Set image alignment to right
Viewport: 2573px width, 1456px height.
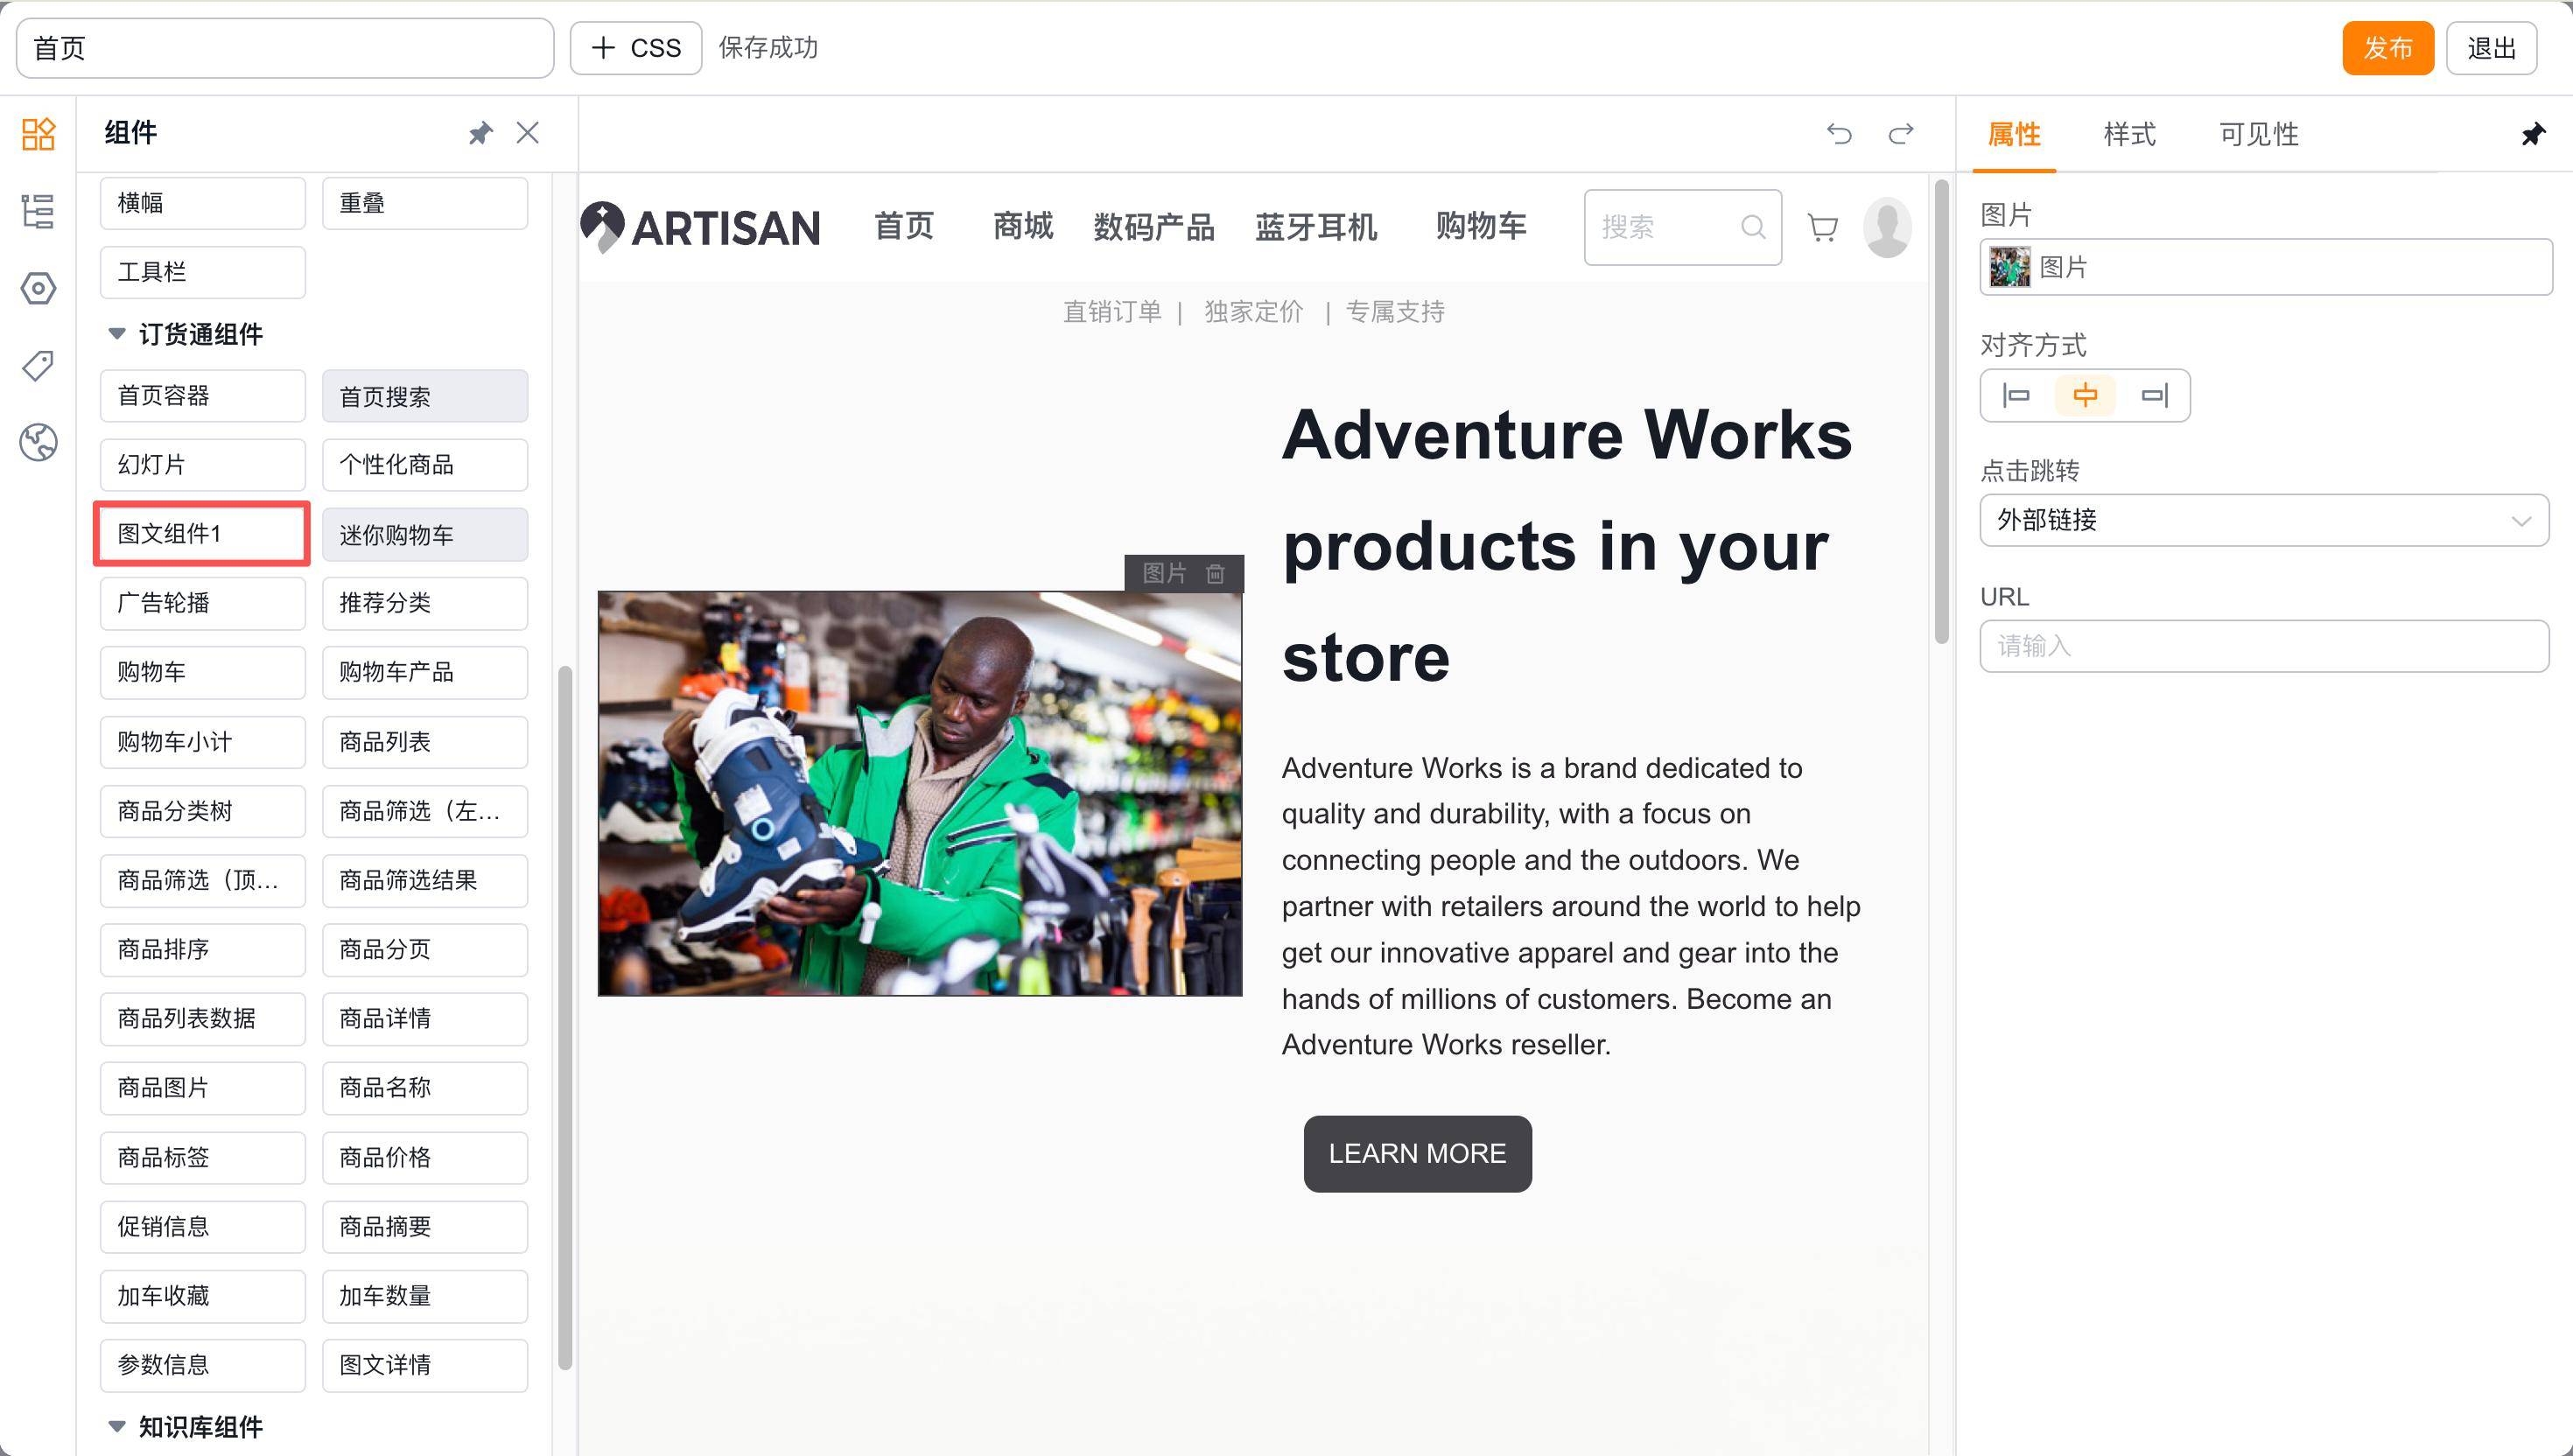pyautogui.click(x=2154, y=396)
